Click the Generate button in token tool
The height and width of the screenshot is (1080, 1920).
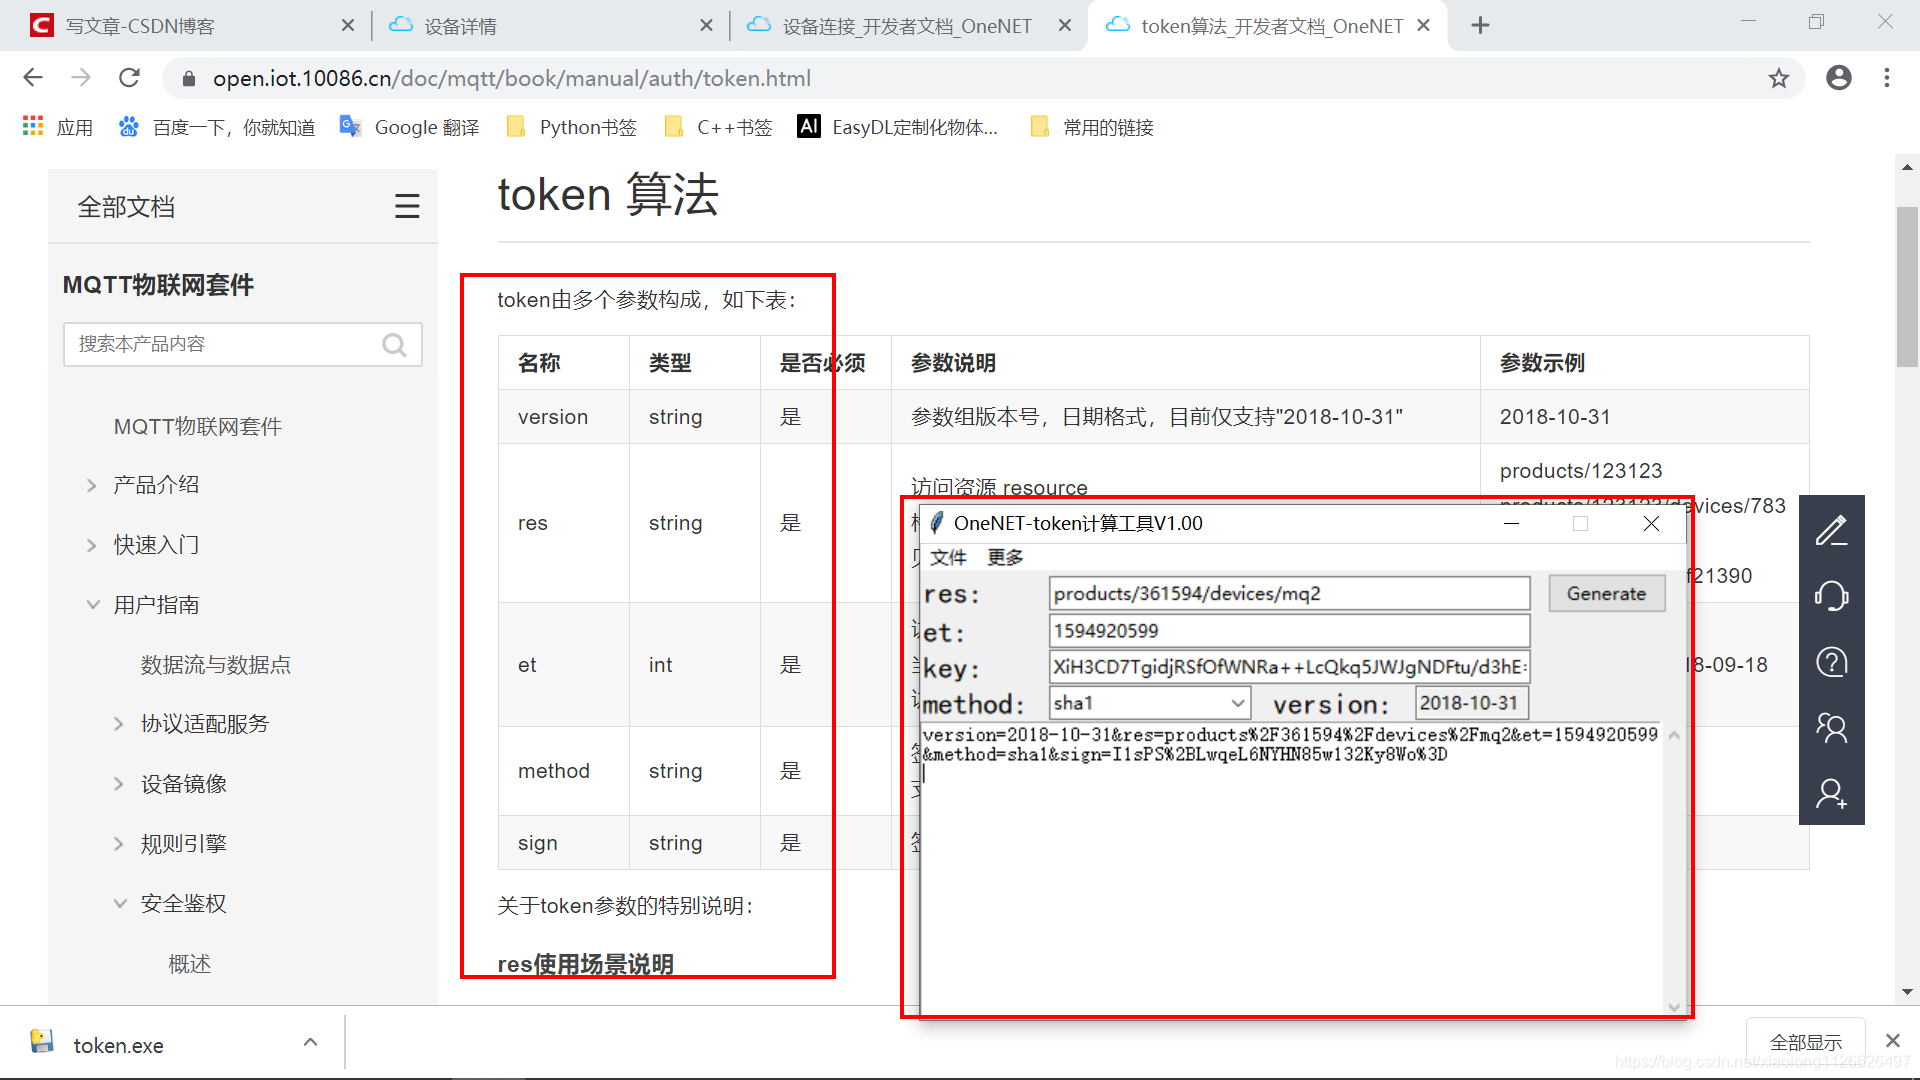coord(1605,593)
